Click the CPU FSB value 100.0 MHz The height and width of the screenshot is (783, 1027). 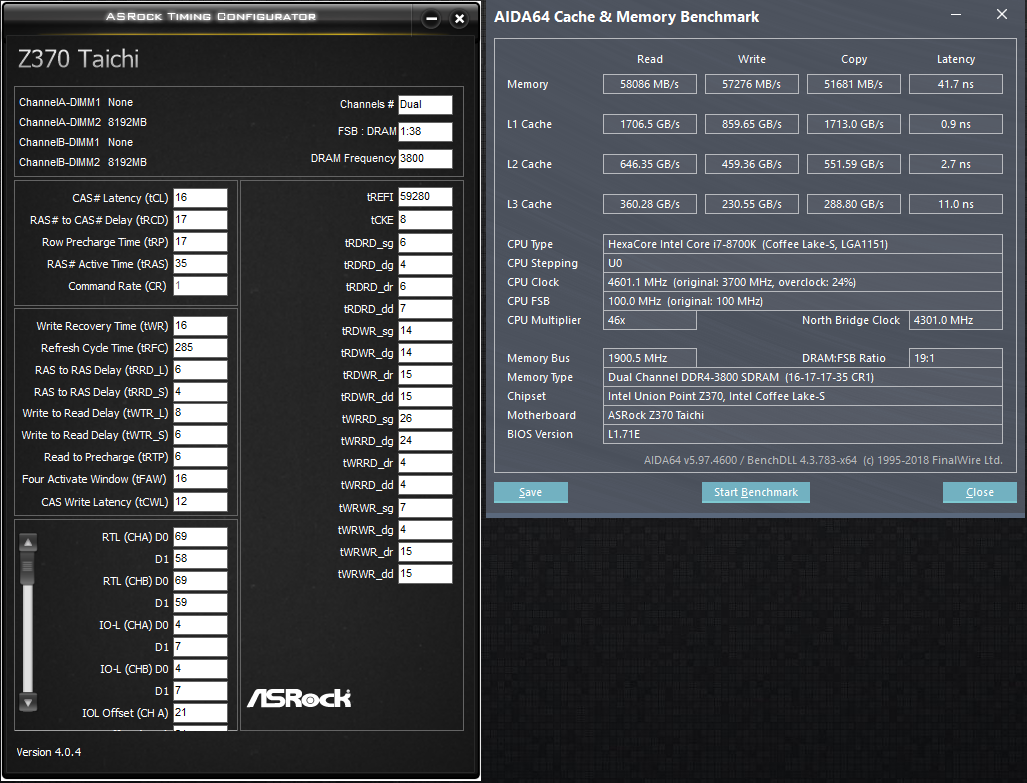[x=802, y=301]
